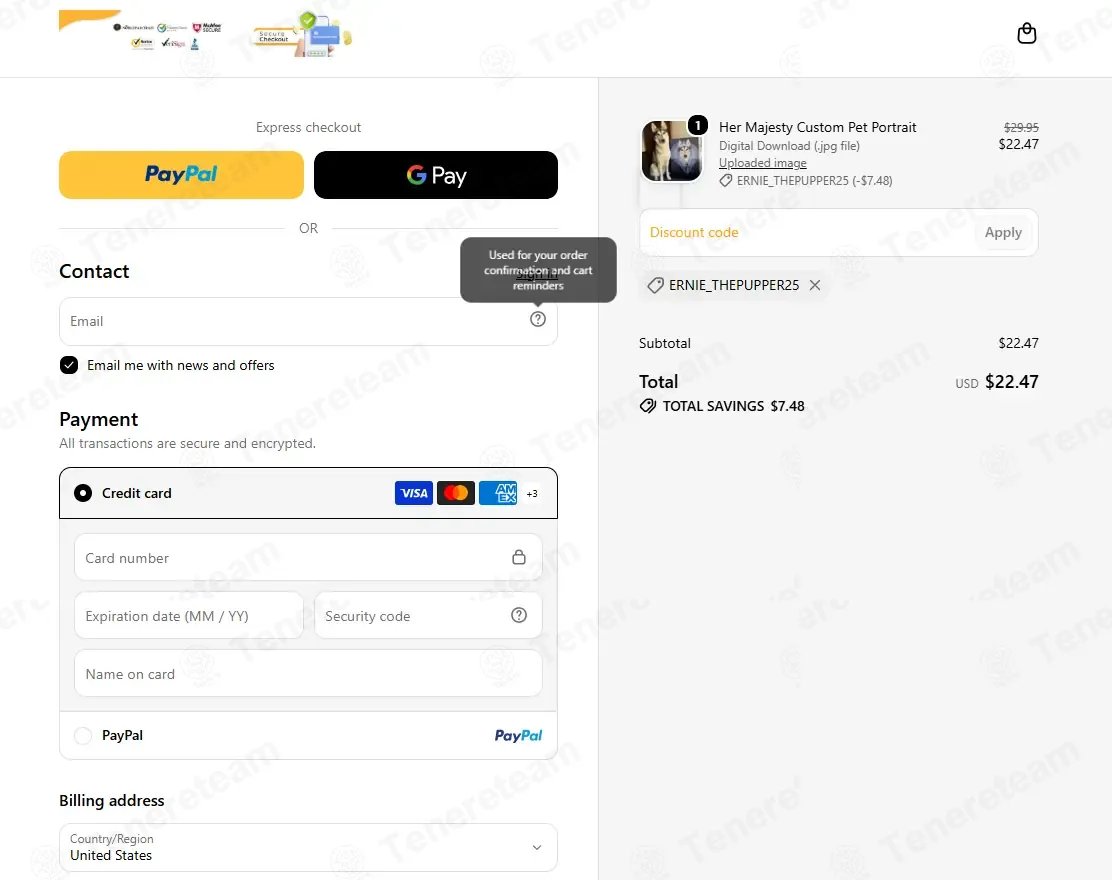Click the tag icon beside product discount line

(725, 181)
